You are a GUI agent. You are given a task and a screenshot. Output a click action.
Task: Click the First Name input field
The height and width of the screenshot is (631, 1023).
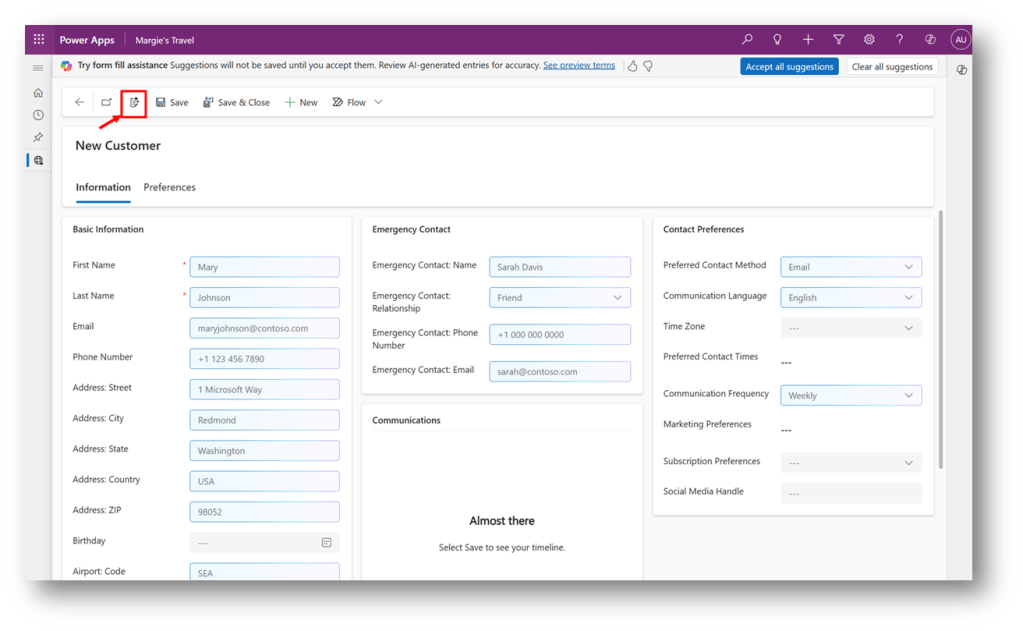pos(264,267)
